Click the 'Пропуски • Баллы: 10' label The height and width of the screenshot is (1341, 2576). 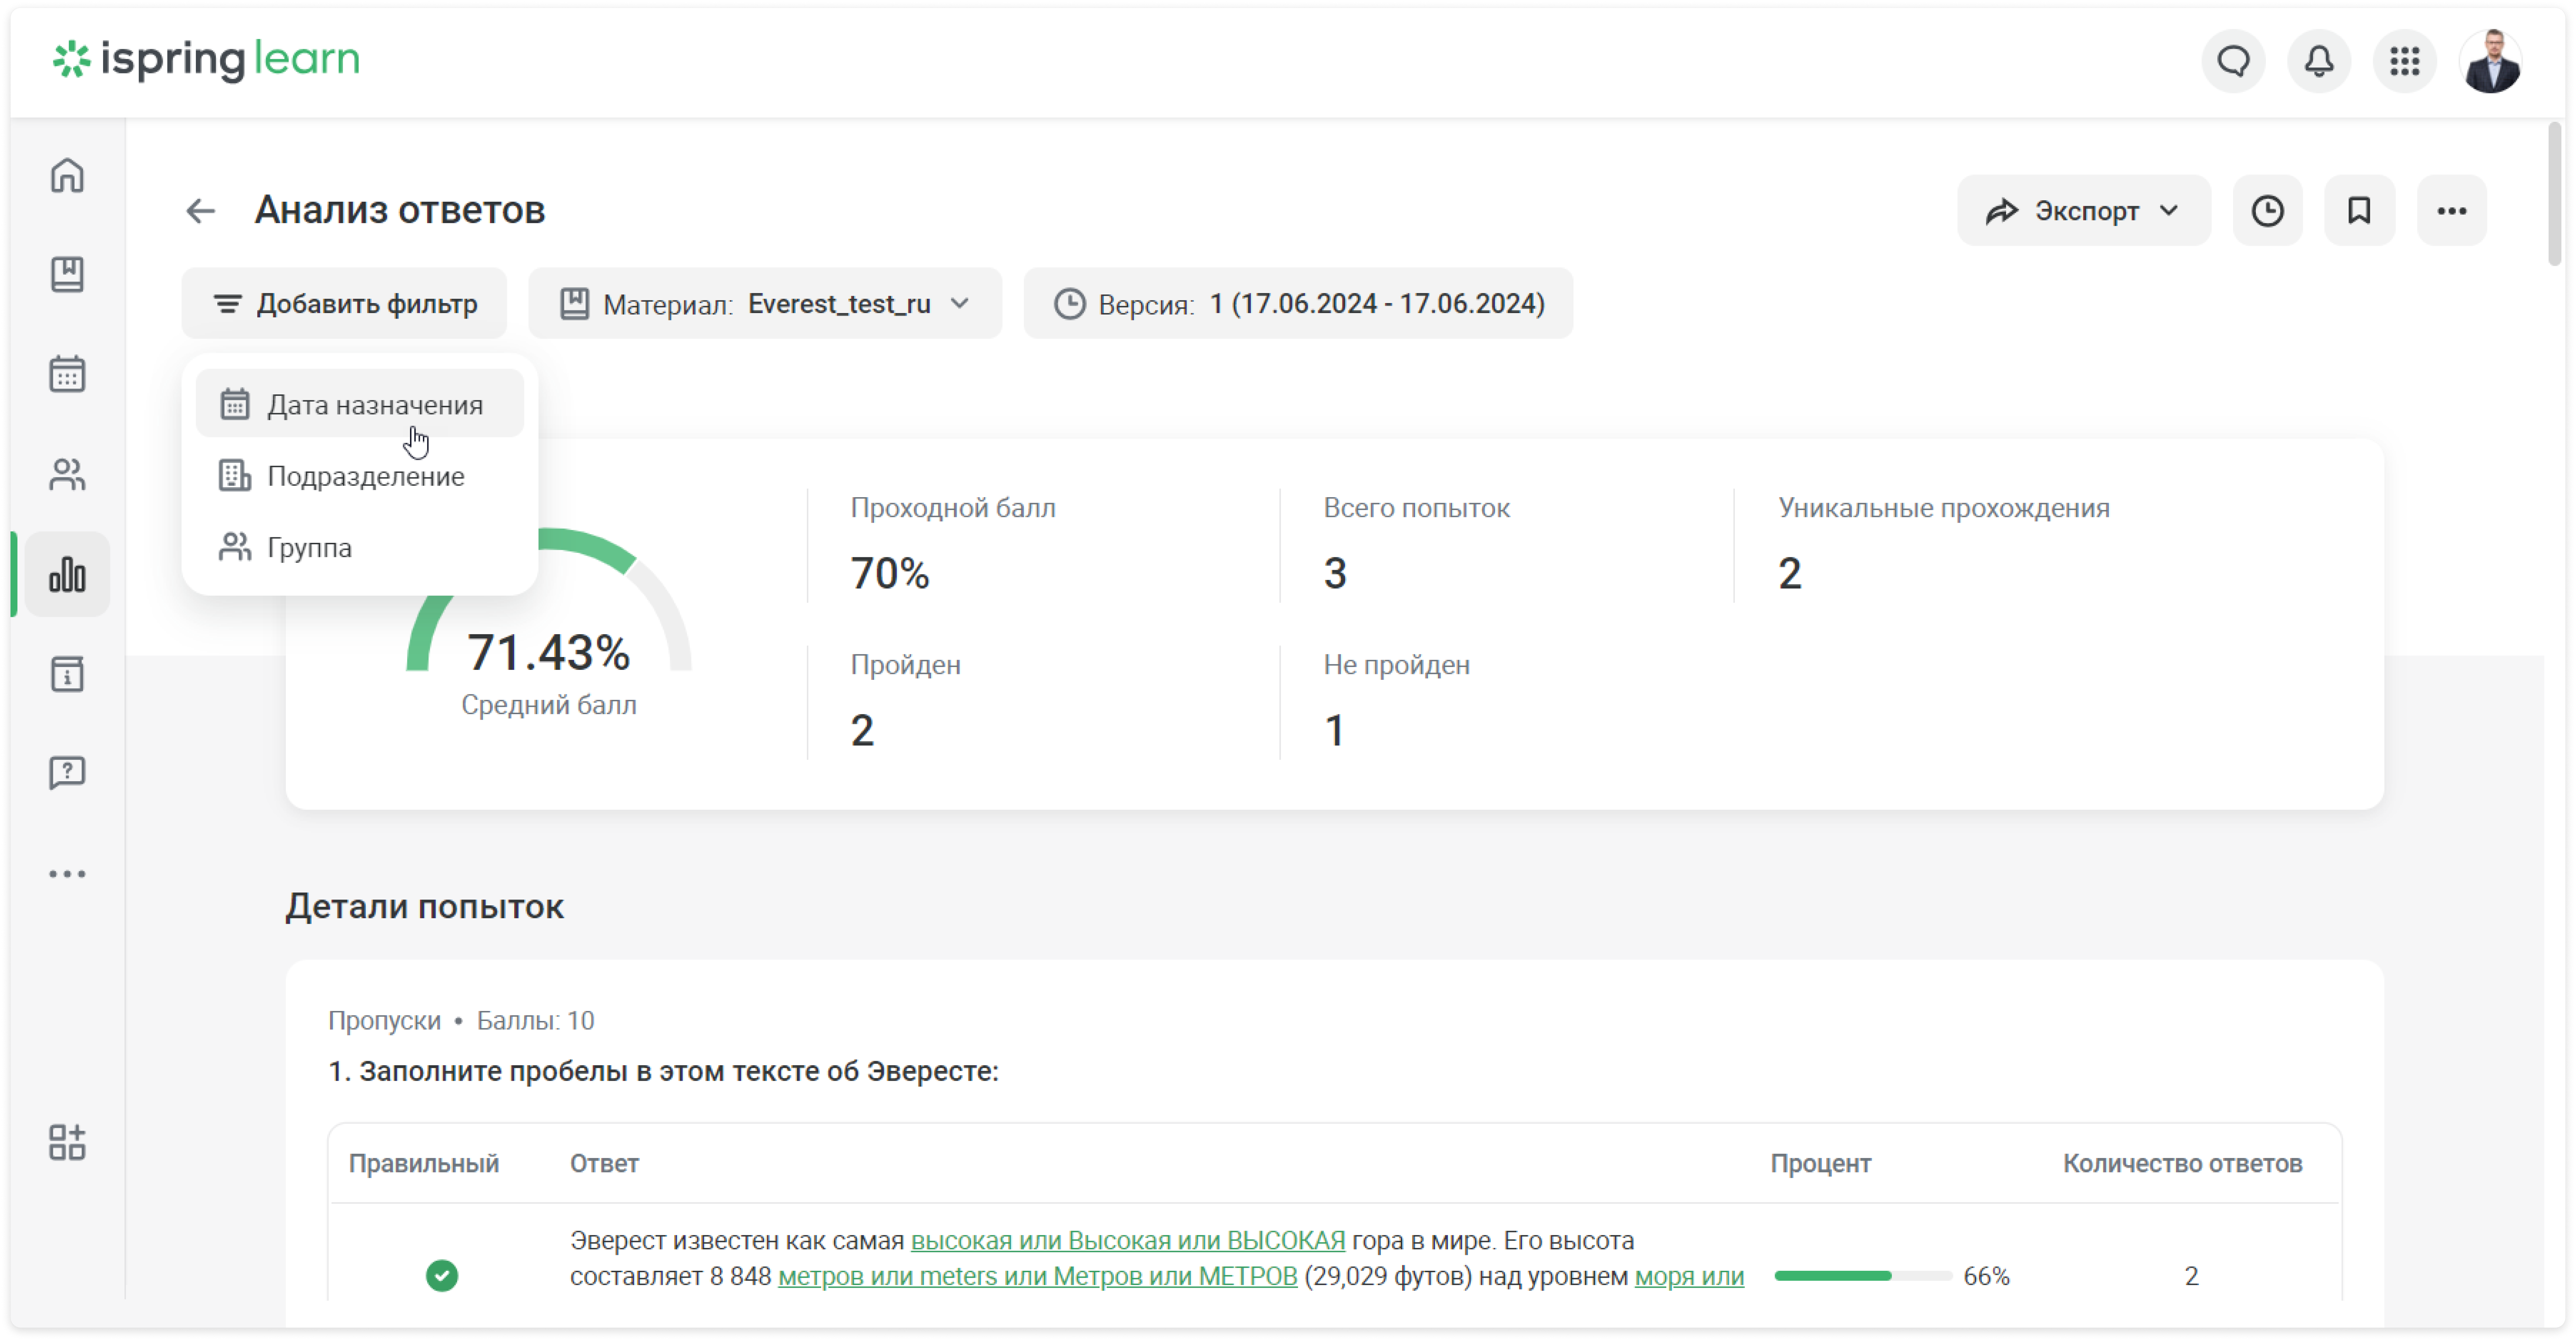(x=461, y=1021)
